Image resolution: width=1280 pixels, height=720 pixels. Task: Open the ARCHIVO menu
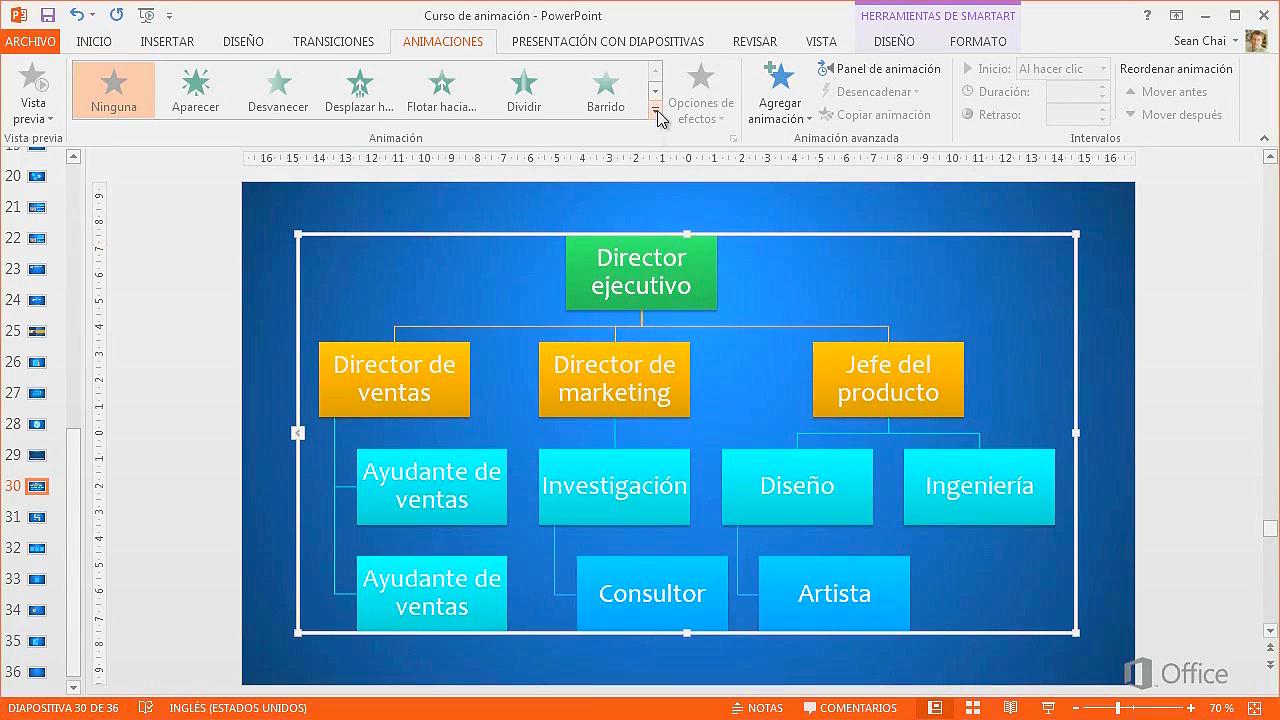coord(30,41)
